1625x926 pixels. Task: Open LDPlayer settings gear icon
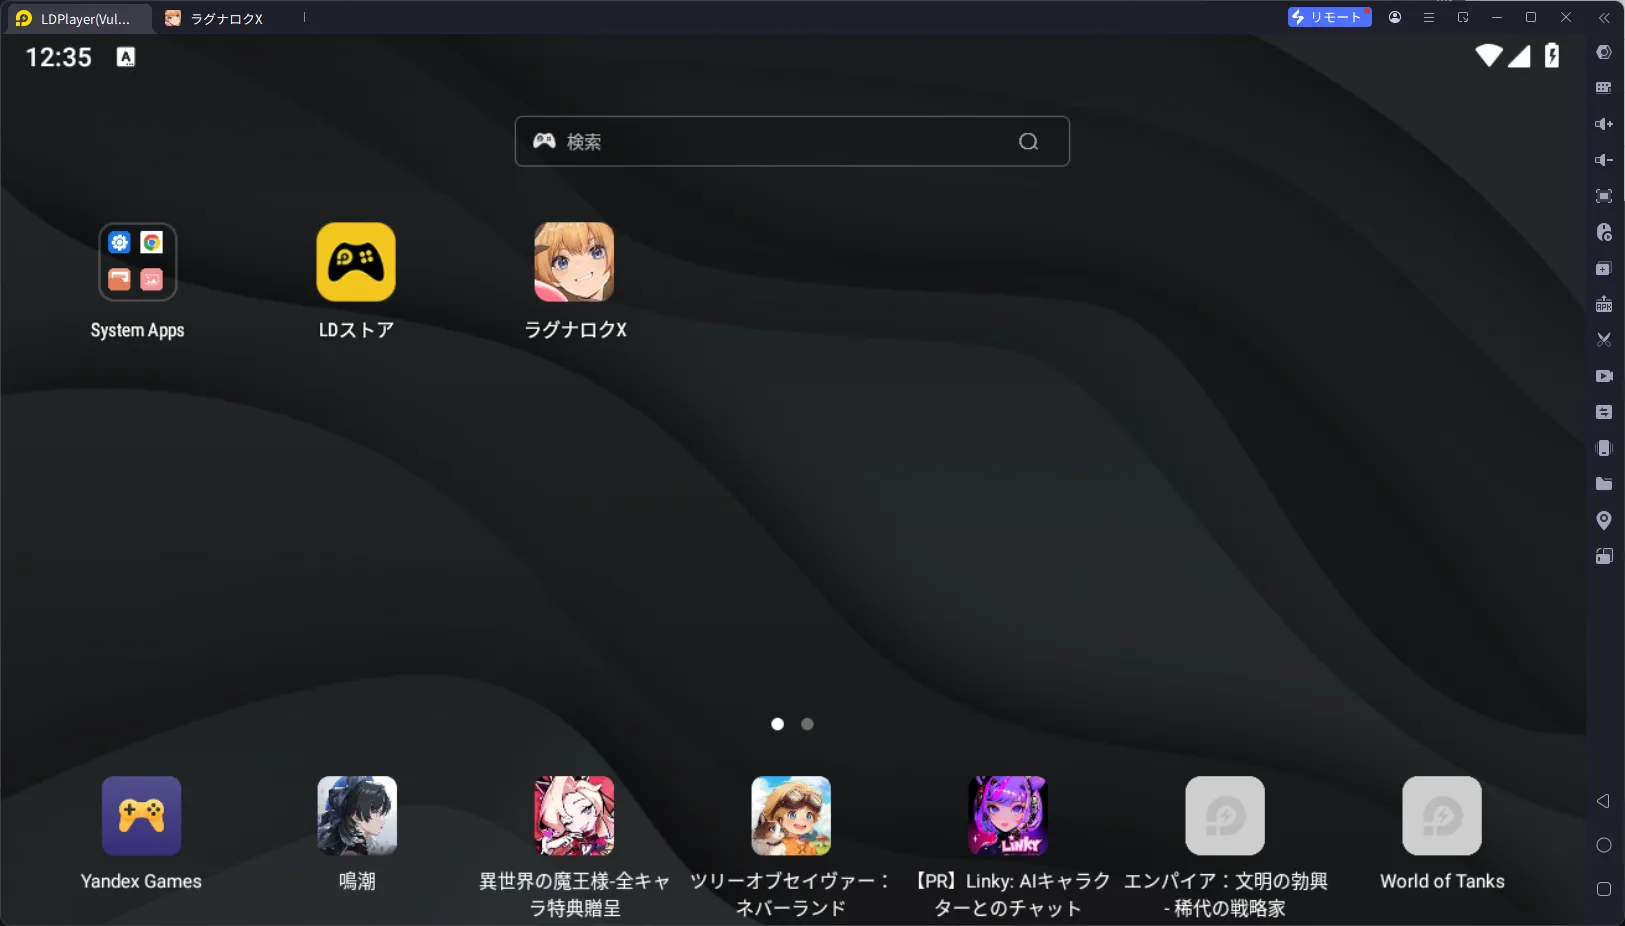pos(1604,52)
